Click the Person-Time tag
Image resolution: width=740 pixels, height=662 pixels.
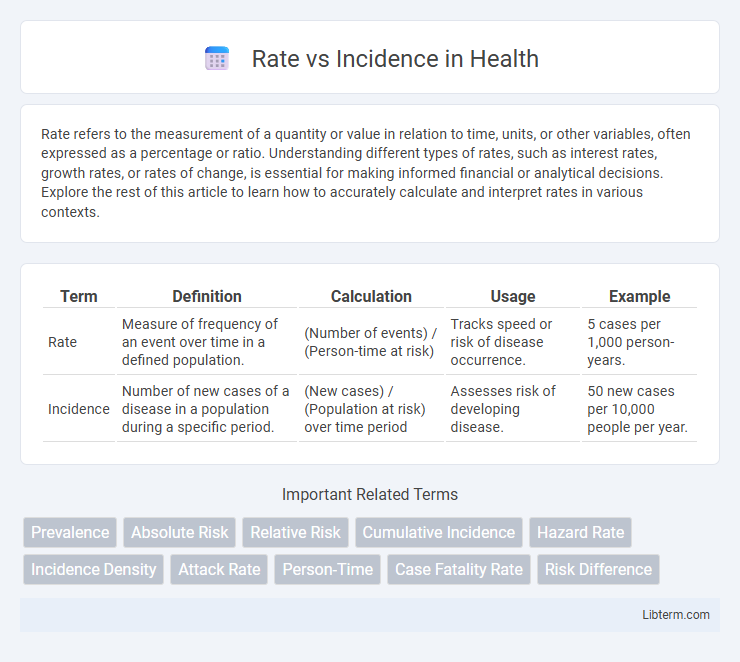click(328, 570)
